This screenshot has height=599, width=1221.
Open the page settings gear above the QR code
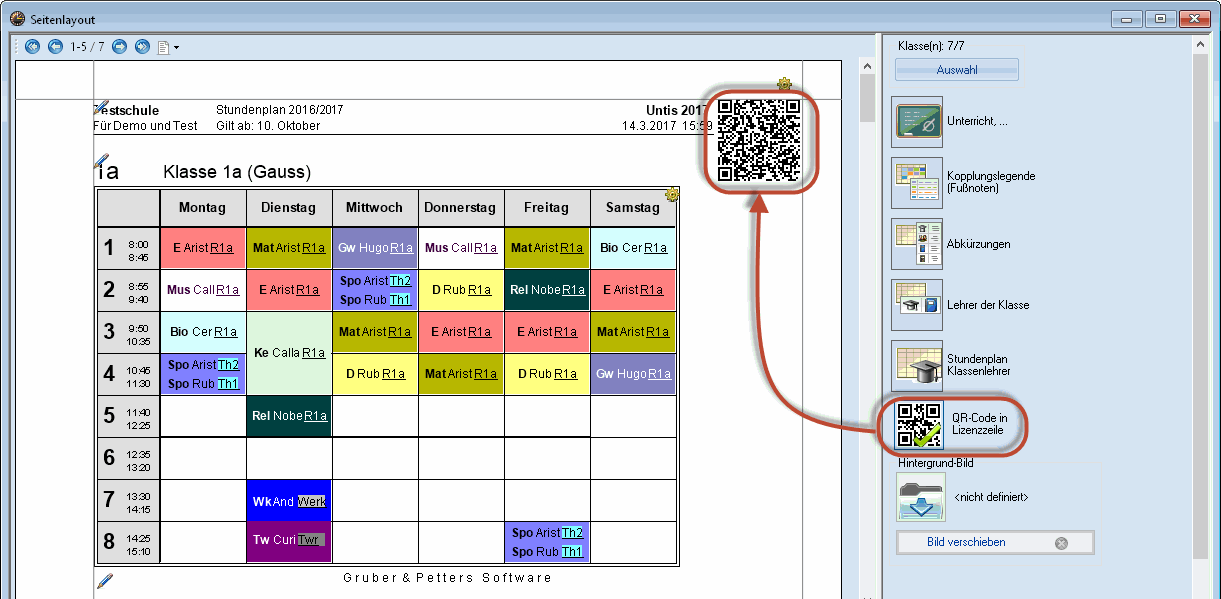point(784,85)
